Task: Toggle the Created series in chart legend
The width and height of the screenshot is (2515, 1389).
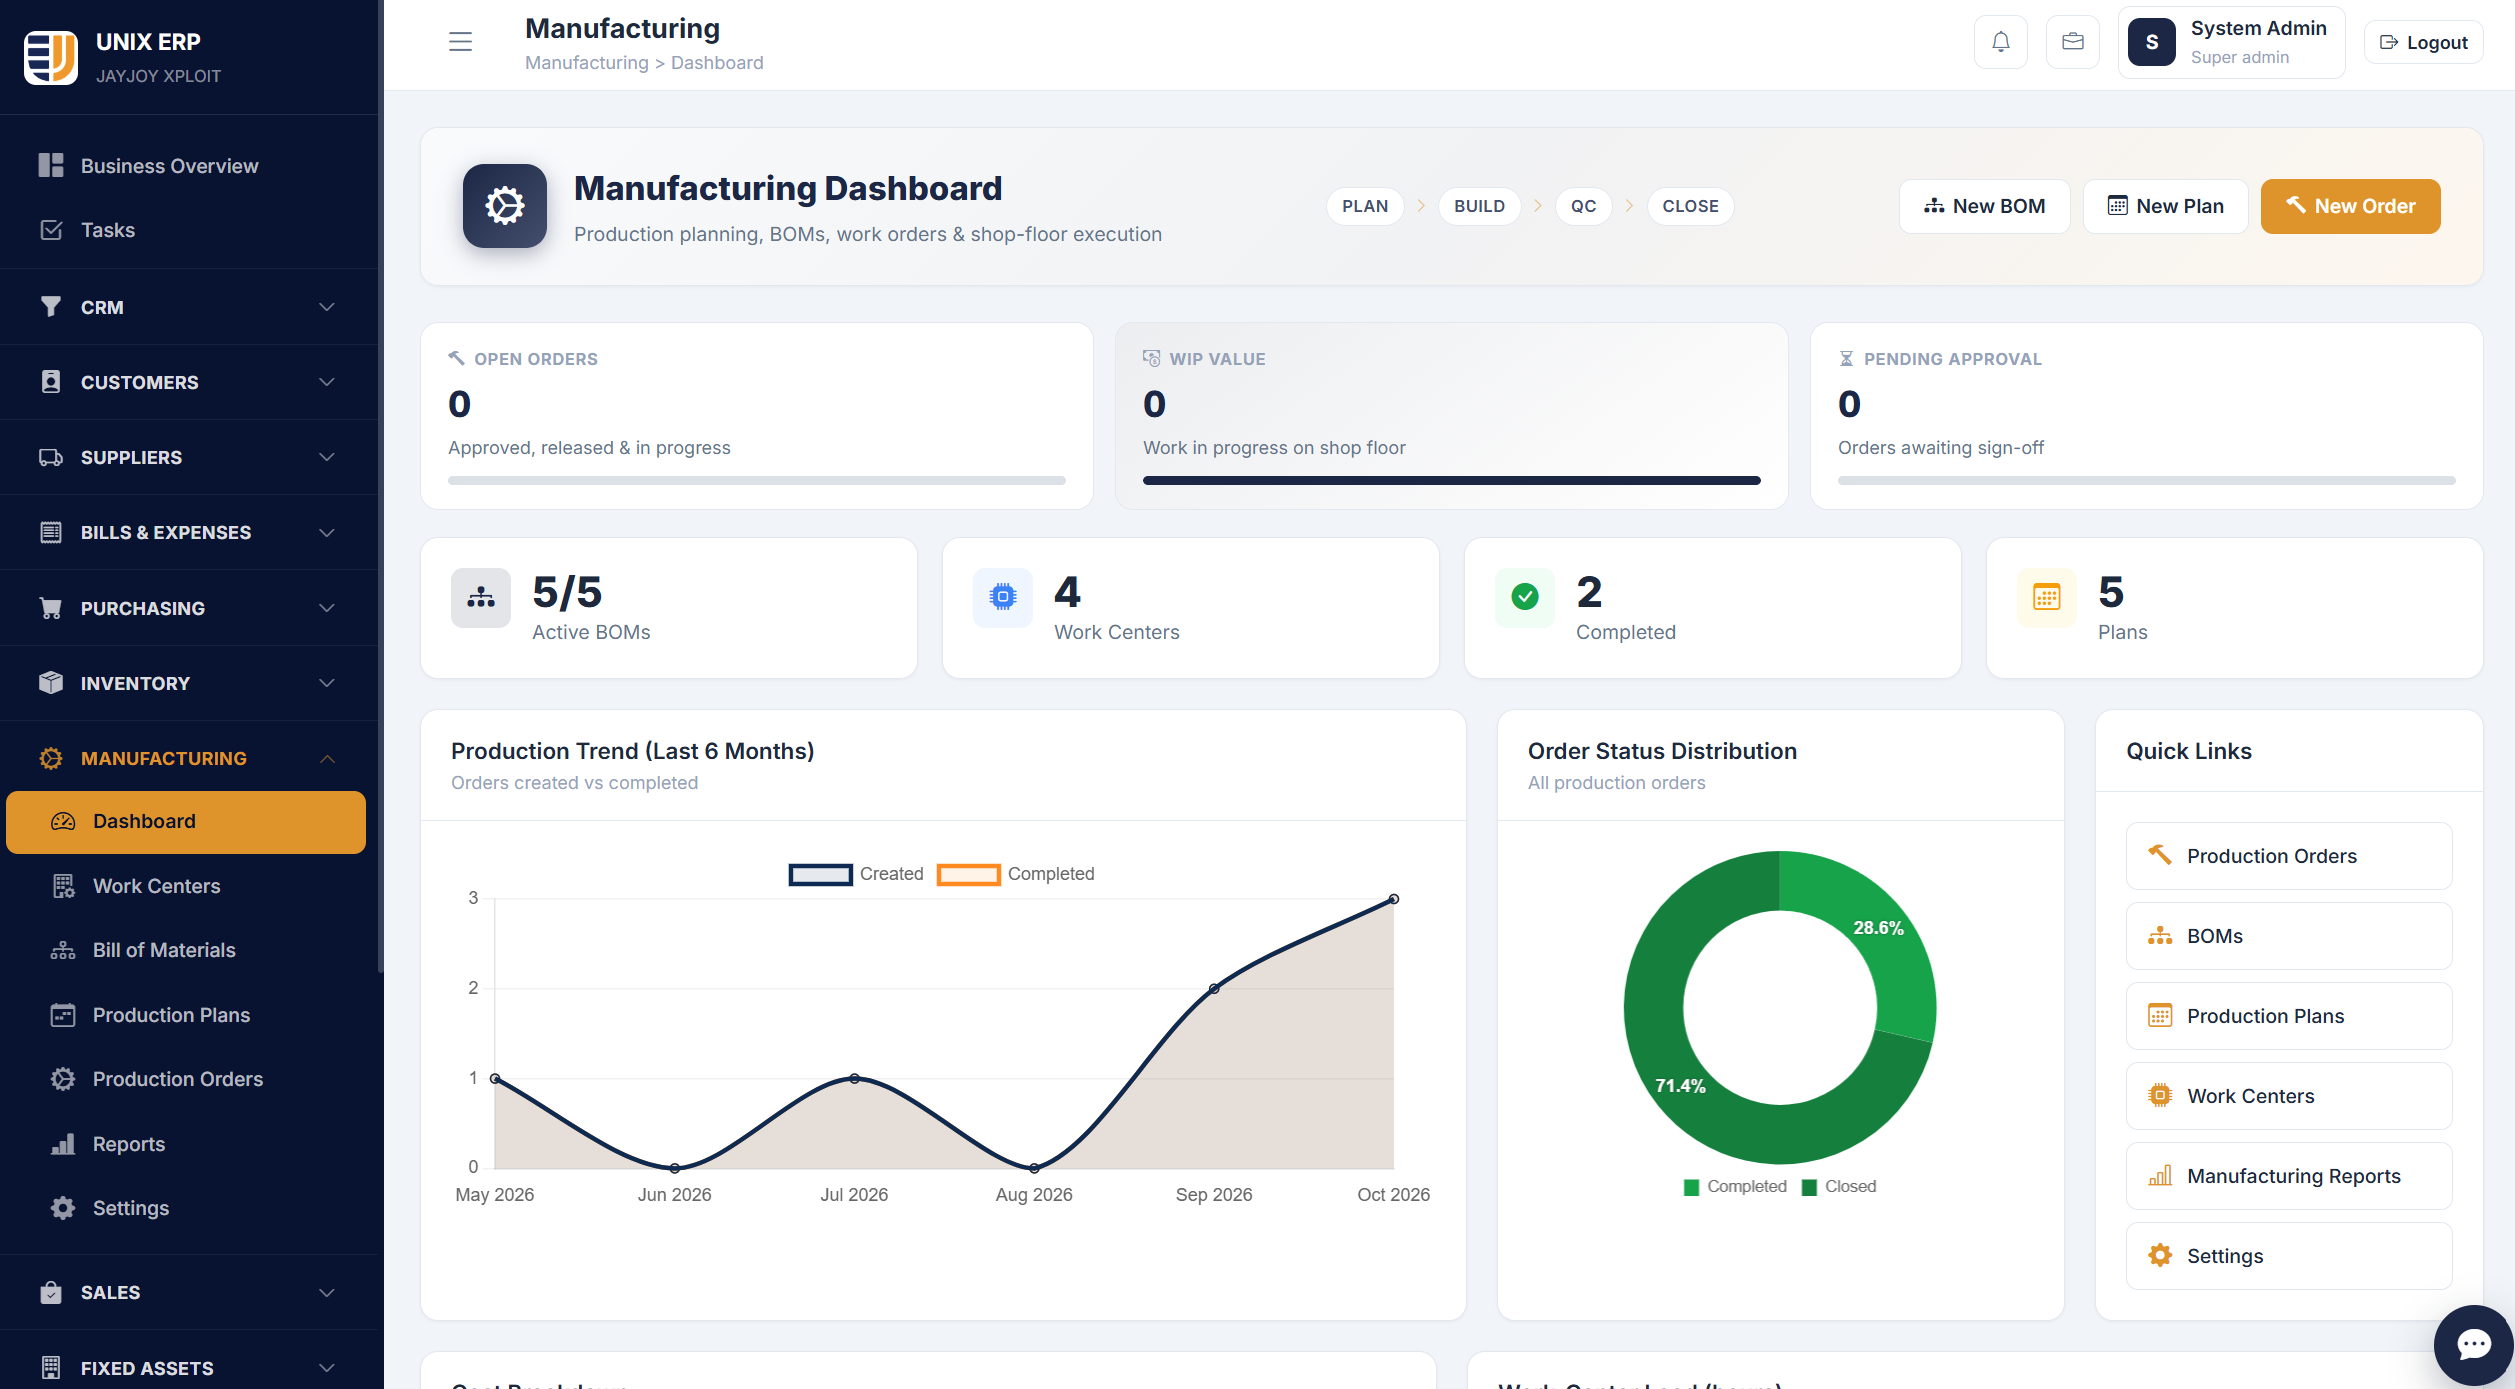Action: click(856, 874)
